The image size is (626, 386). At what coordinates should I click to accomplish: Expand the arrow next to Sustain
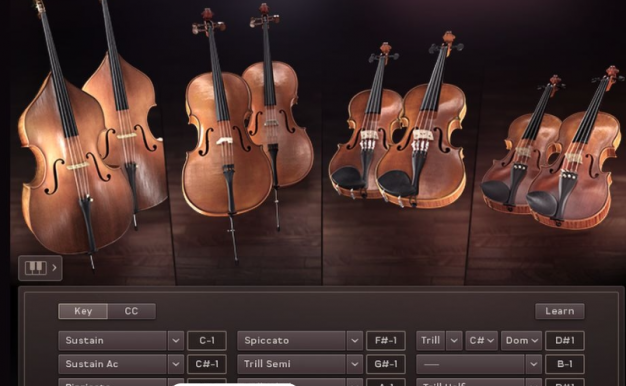[x=176, y=340]
